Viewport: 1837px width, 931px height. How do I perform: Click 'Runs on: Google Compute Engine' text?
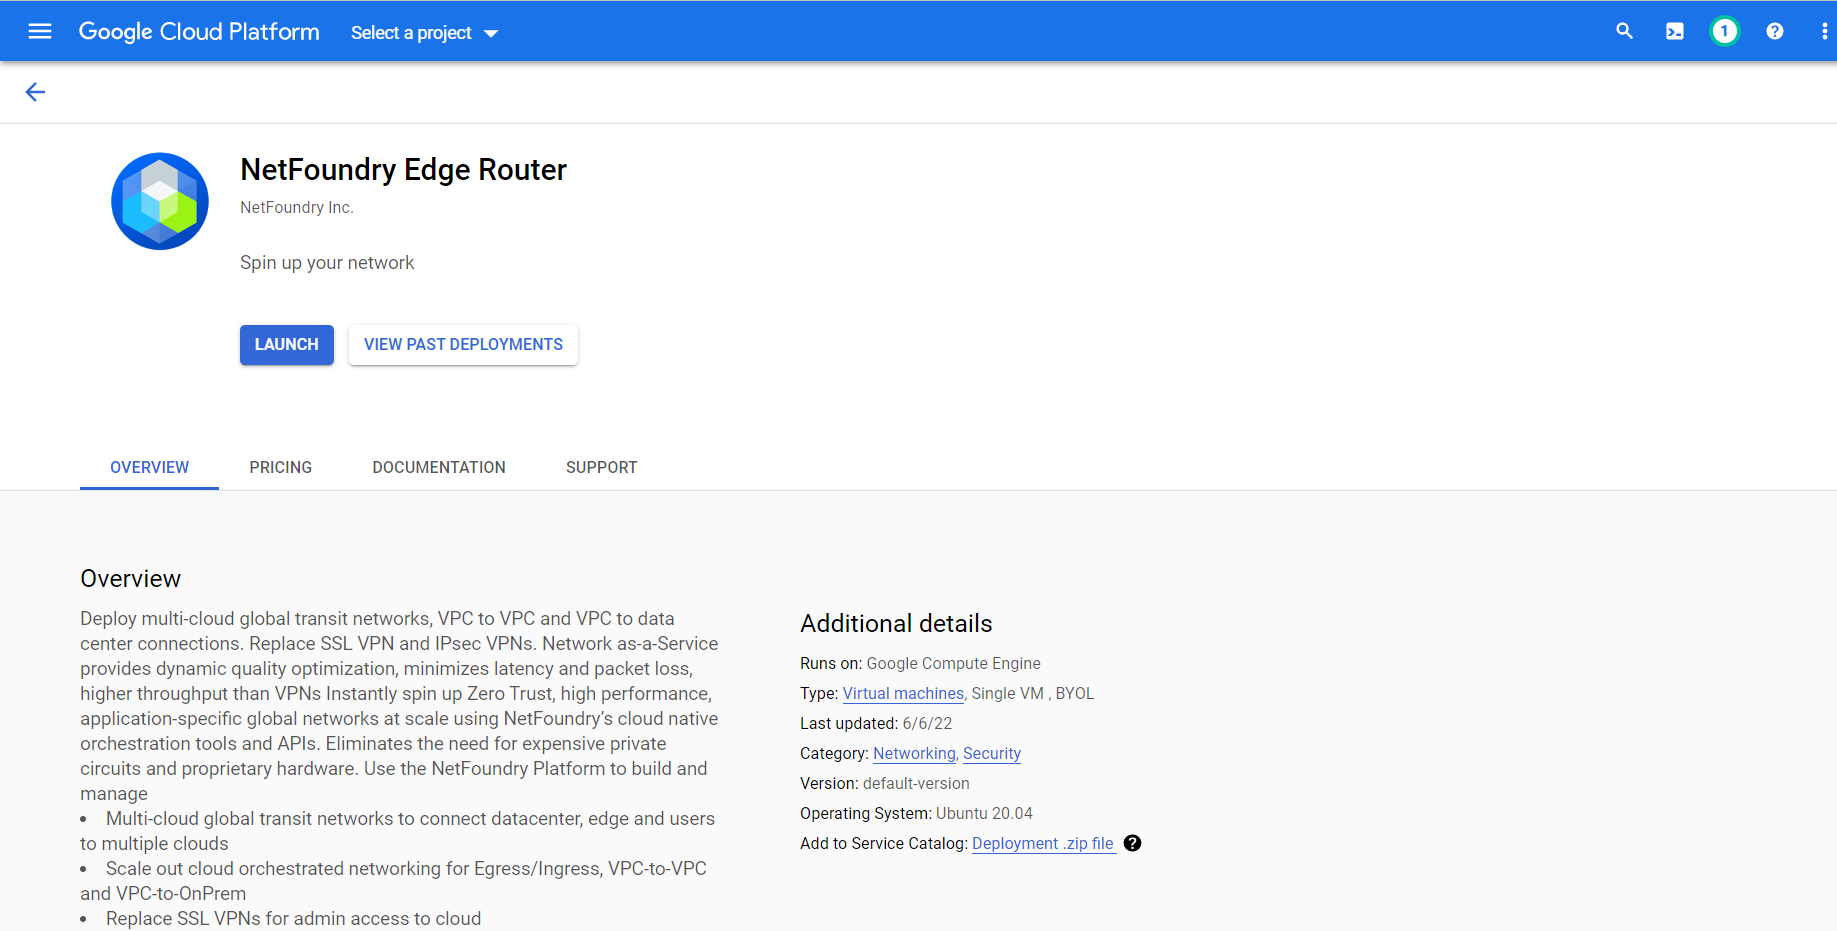[x=920, y=663]
